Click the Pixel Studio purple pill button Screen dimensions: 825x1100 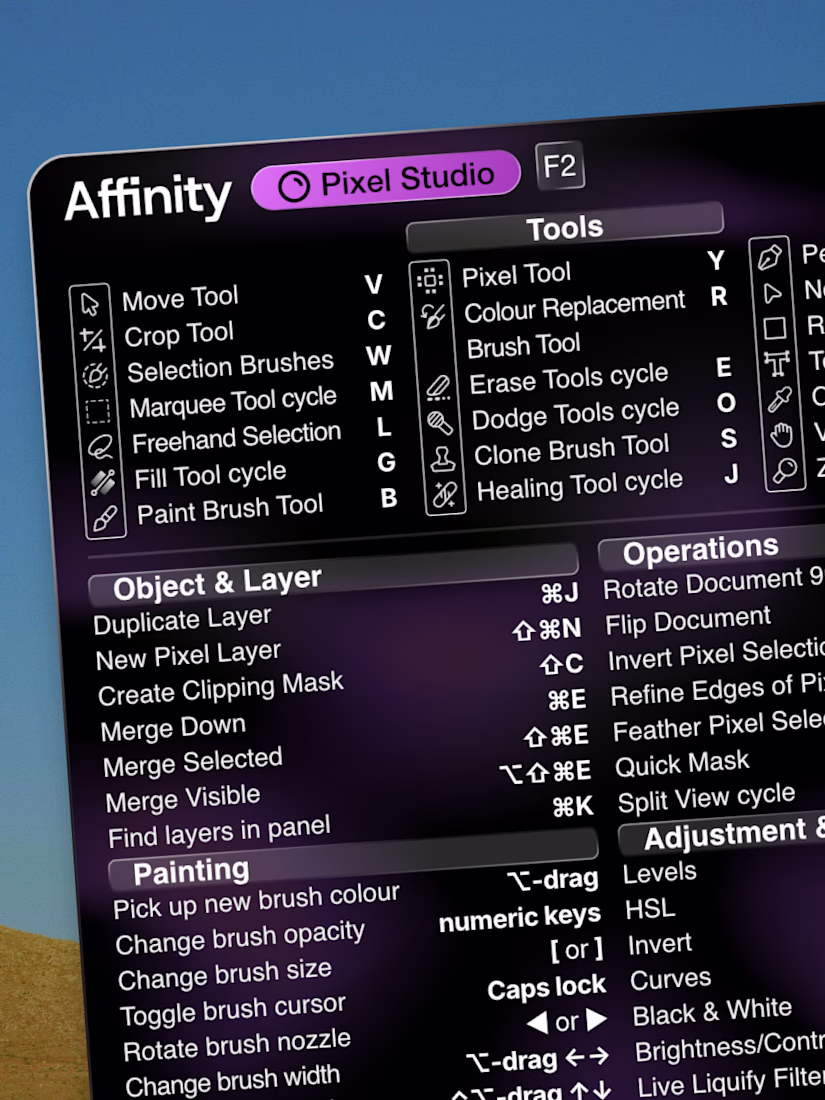tap(386, 181)
